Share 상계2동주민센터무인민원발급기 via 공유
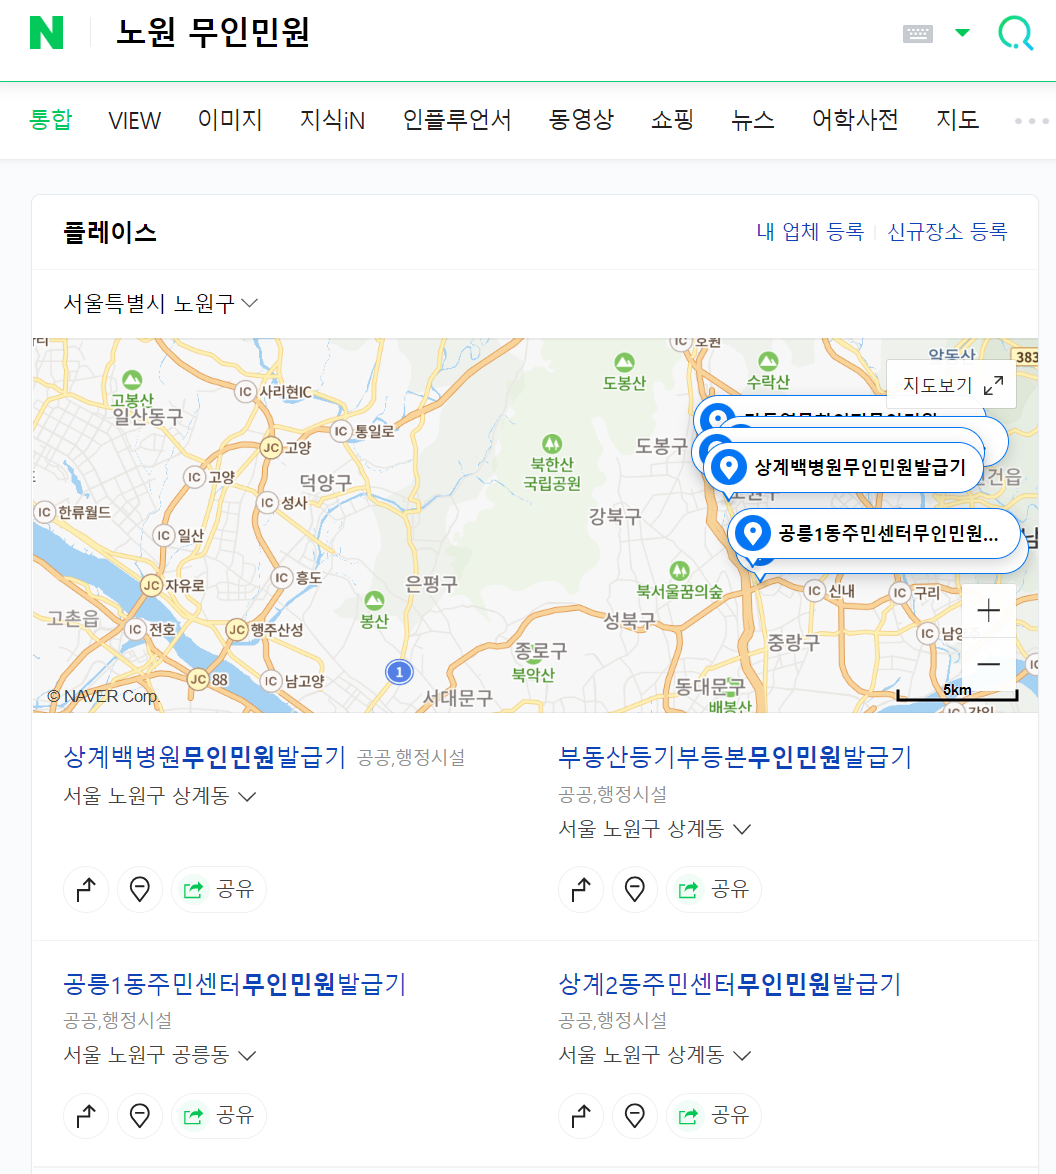Viewport: 1056px width, 1174px height. pyautogui.click(x=714, y=1116)
